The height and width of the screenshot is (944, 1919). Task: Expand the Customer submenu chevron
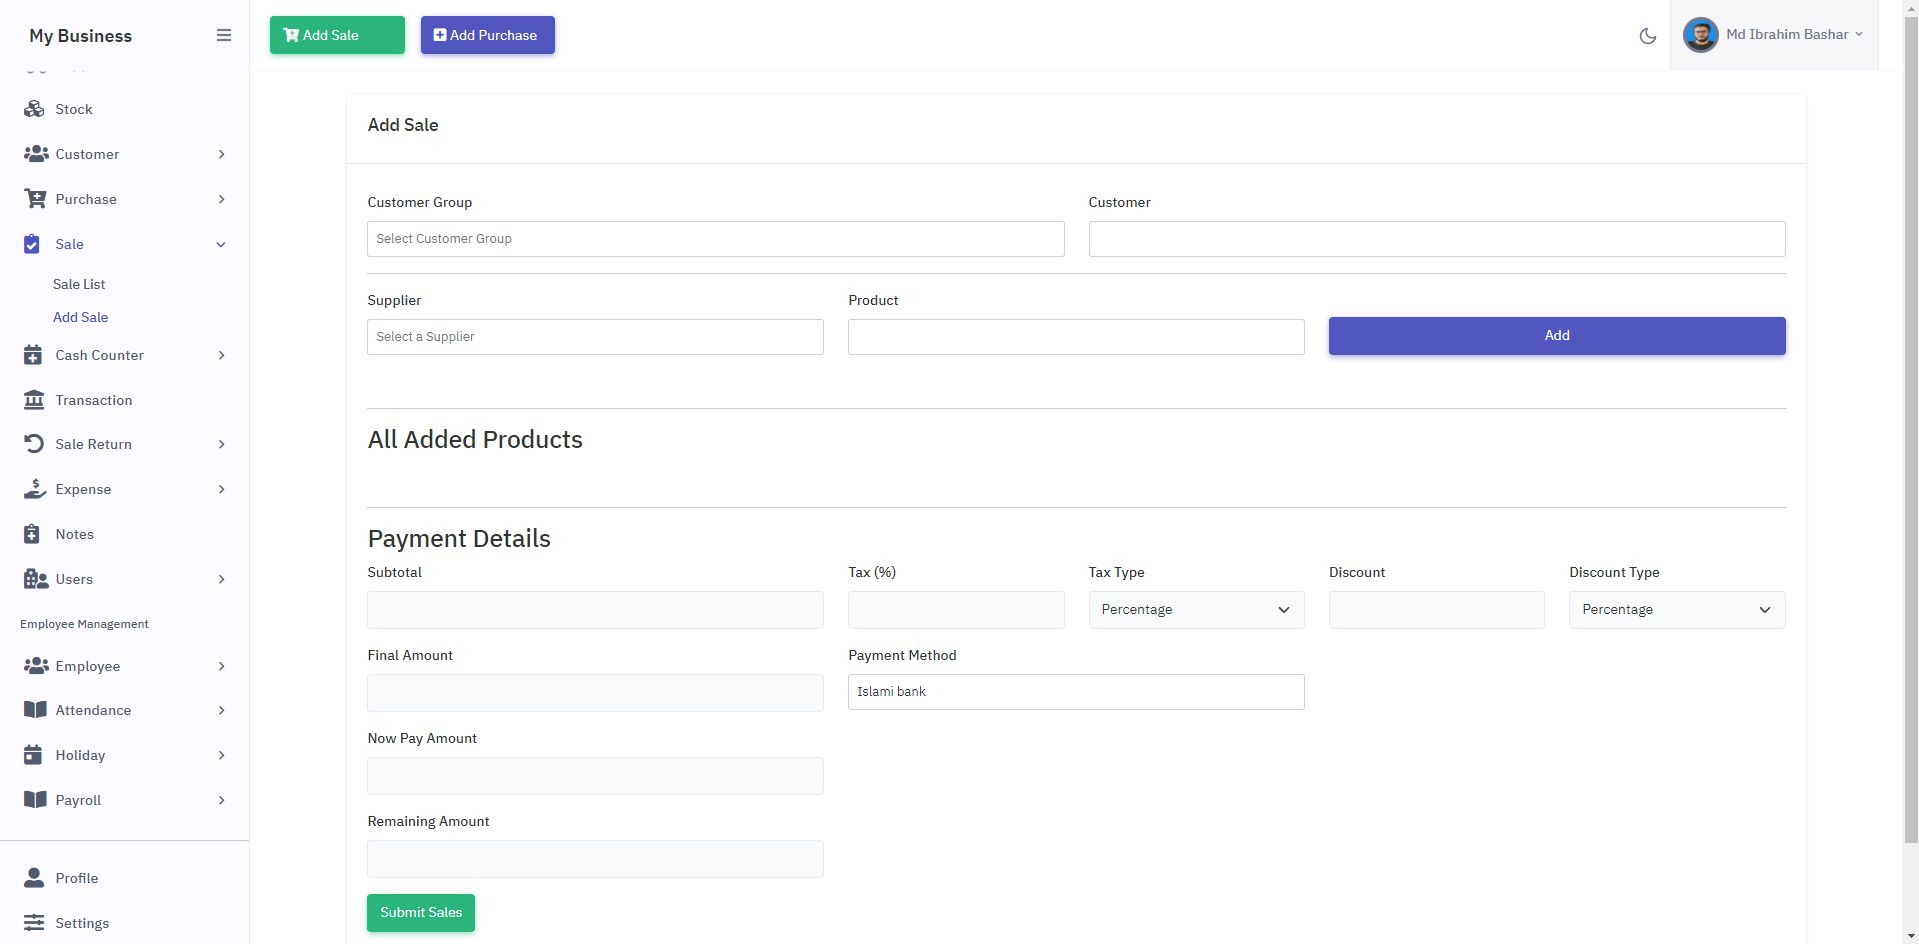click(x=221, y=154)
